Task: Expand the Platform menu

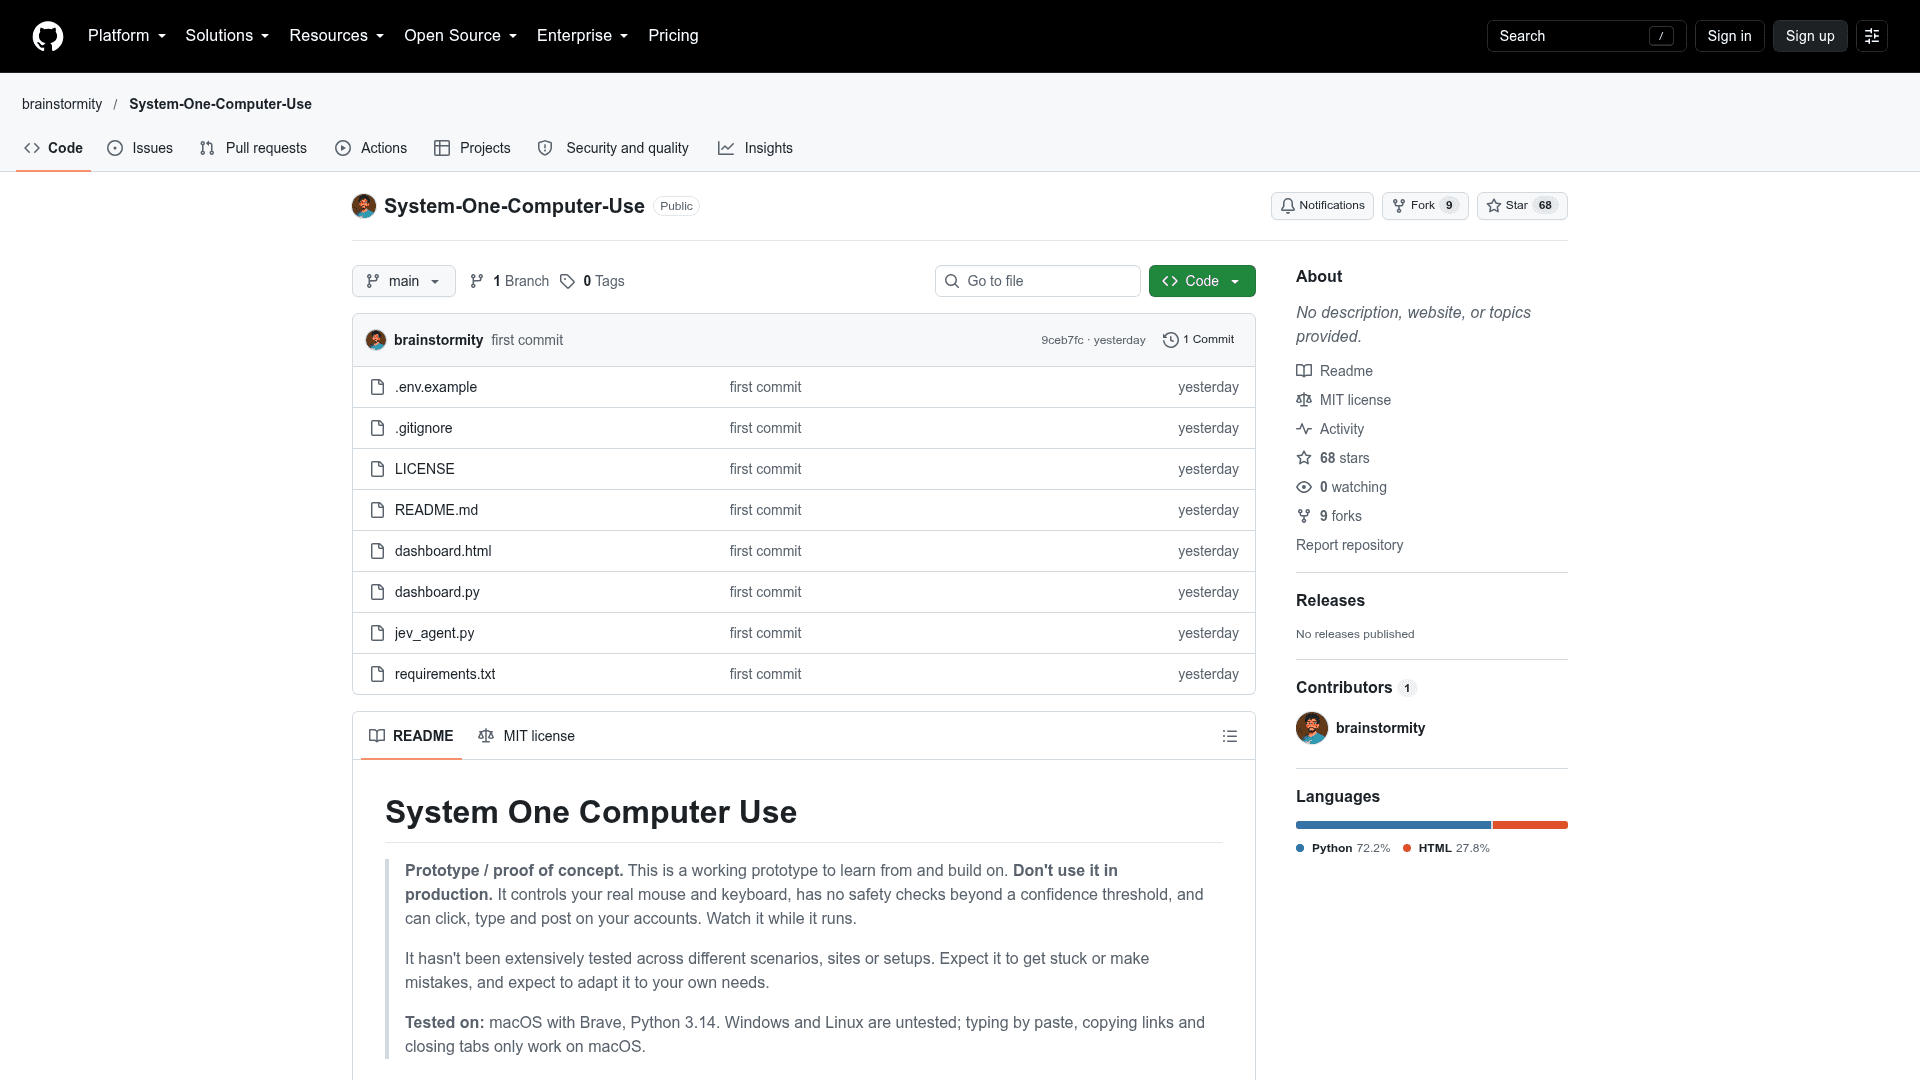Action: [127, 36]
